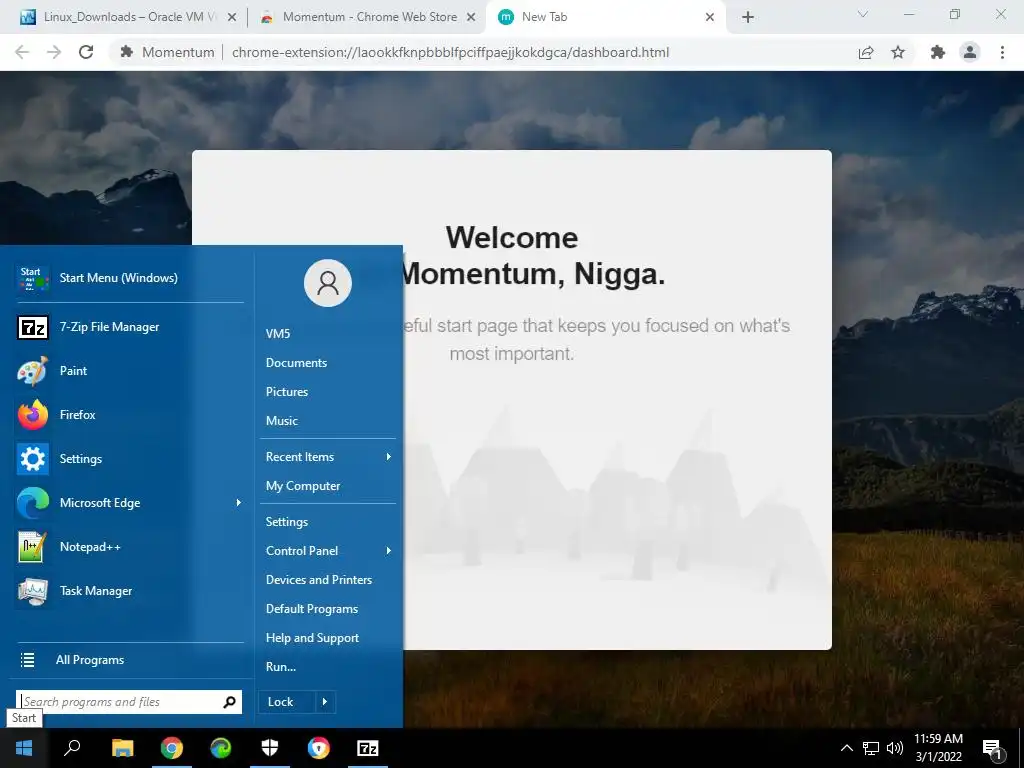Viewport: 1024px width, 768px height.
Task: Open Pictures from Start menu
Action: pos(287,392)
